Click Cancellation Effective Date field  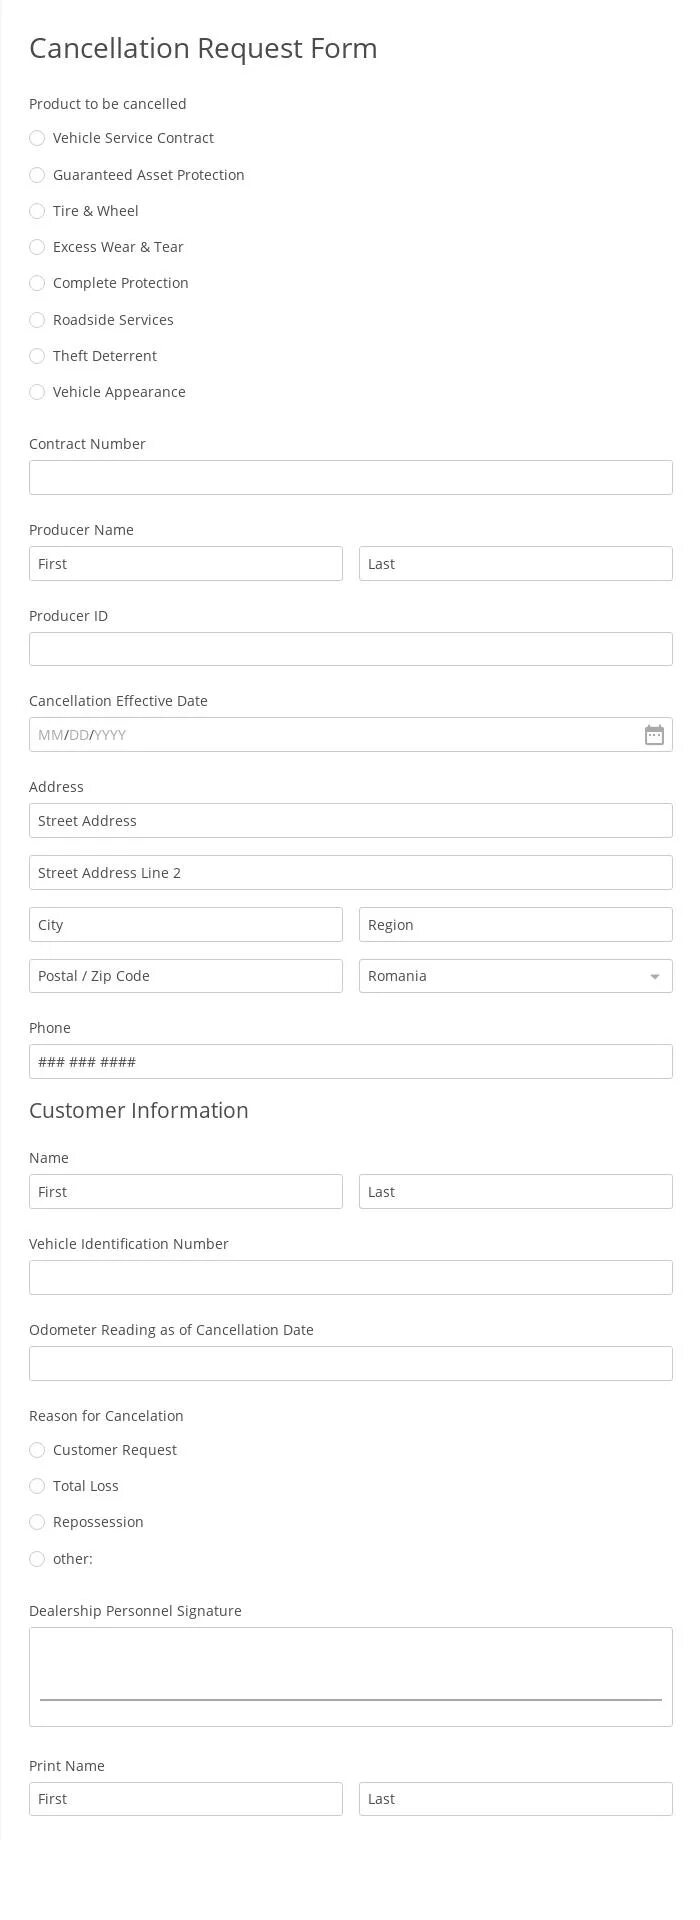(x=330, y=735)
